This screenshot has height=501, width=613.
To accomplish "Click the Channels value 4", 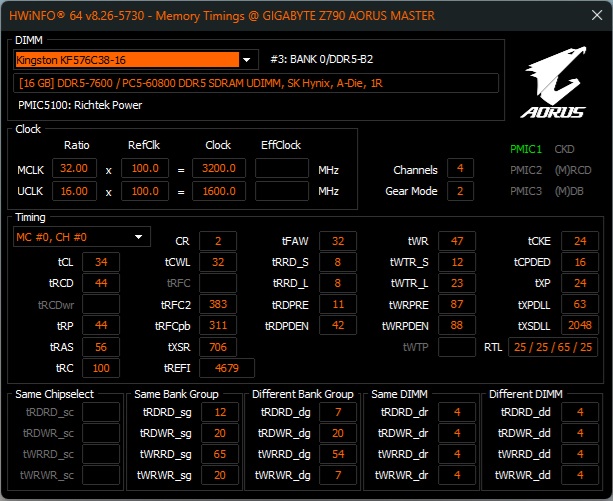I will pos(460,168).
